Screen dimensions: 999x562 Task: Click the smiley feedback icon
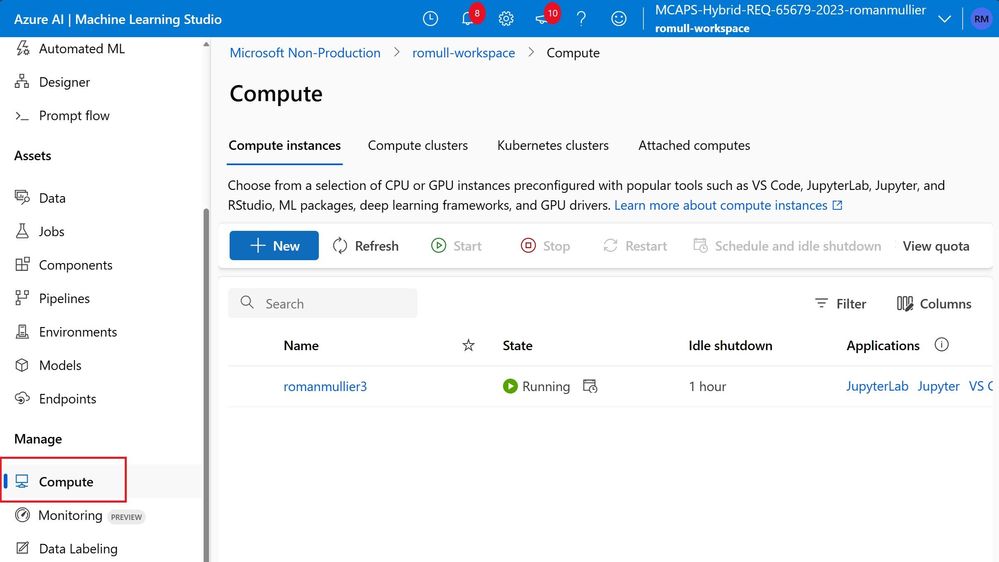[x=619, y=18]
